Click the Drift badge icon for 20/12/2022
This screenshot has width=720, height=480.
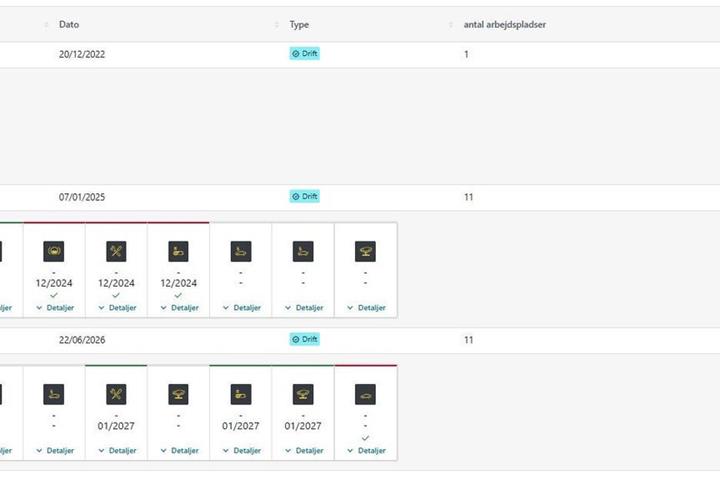(x=296, y=54)
